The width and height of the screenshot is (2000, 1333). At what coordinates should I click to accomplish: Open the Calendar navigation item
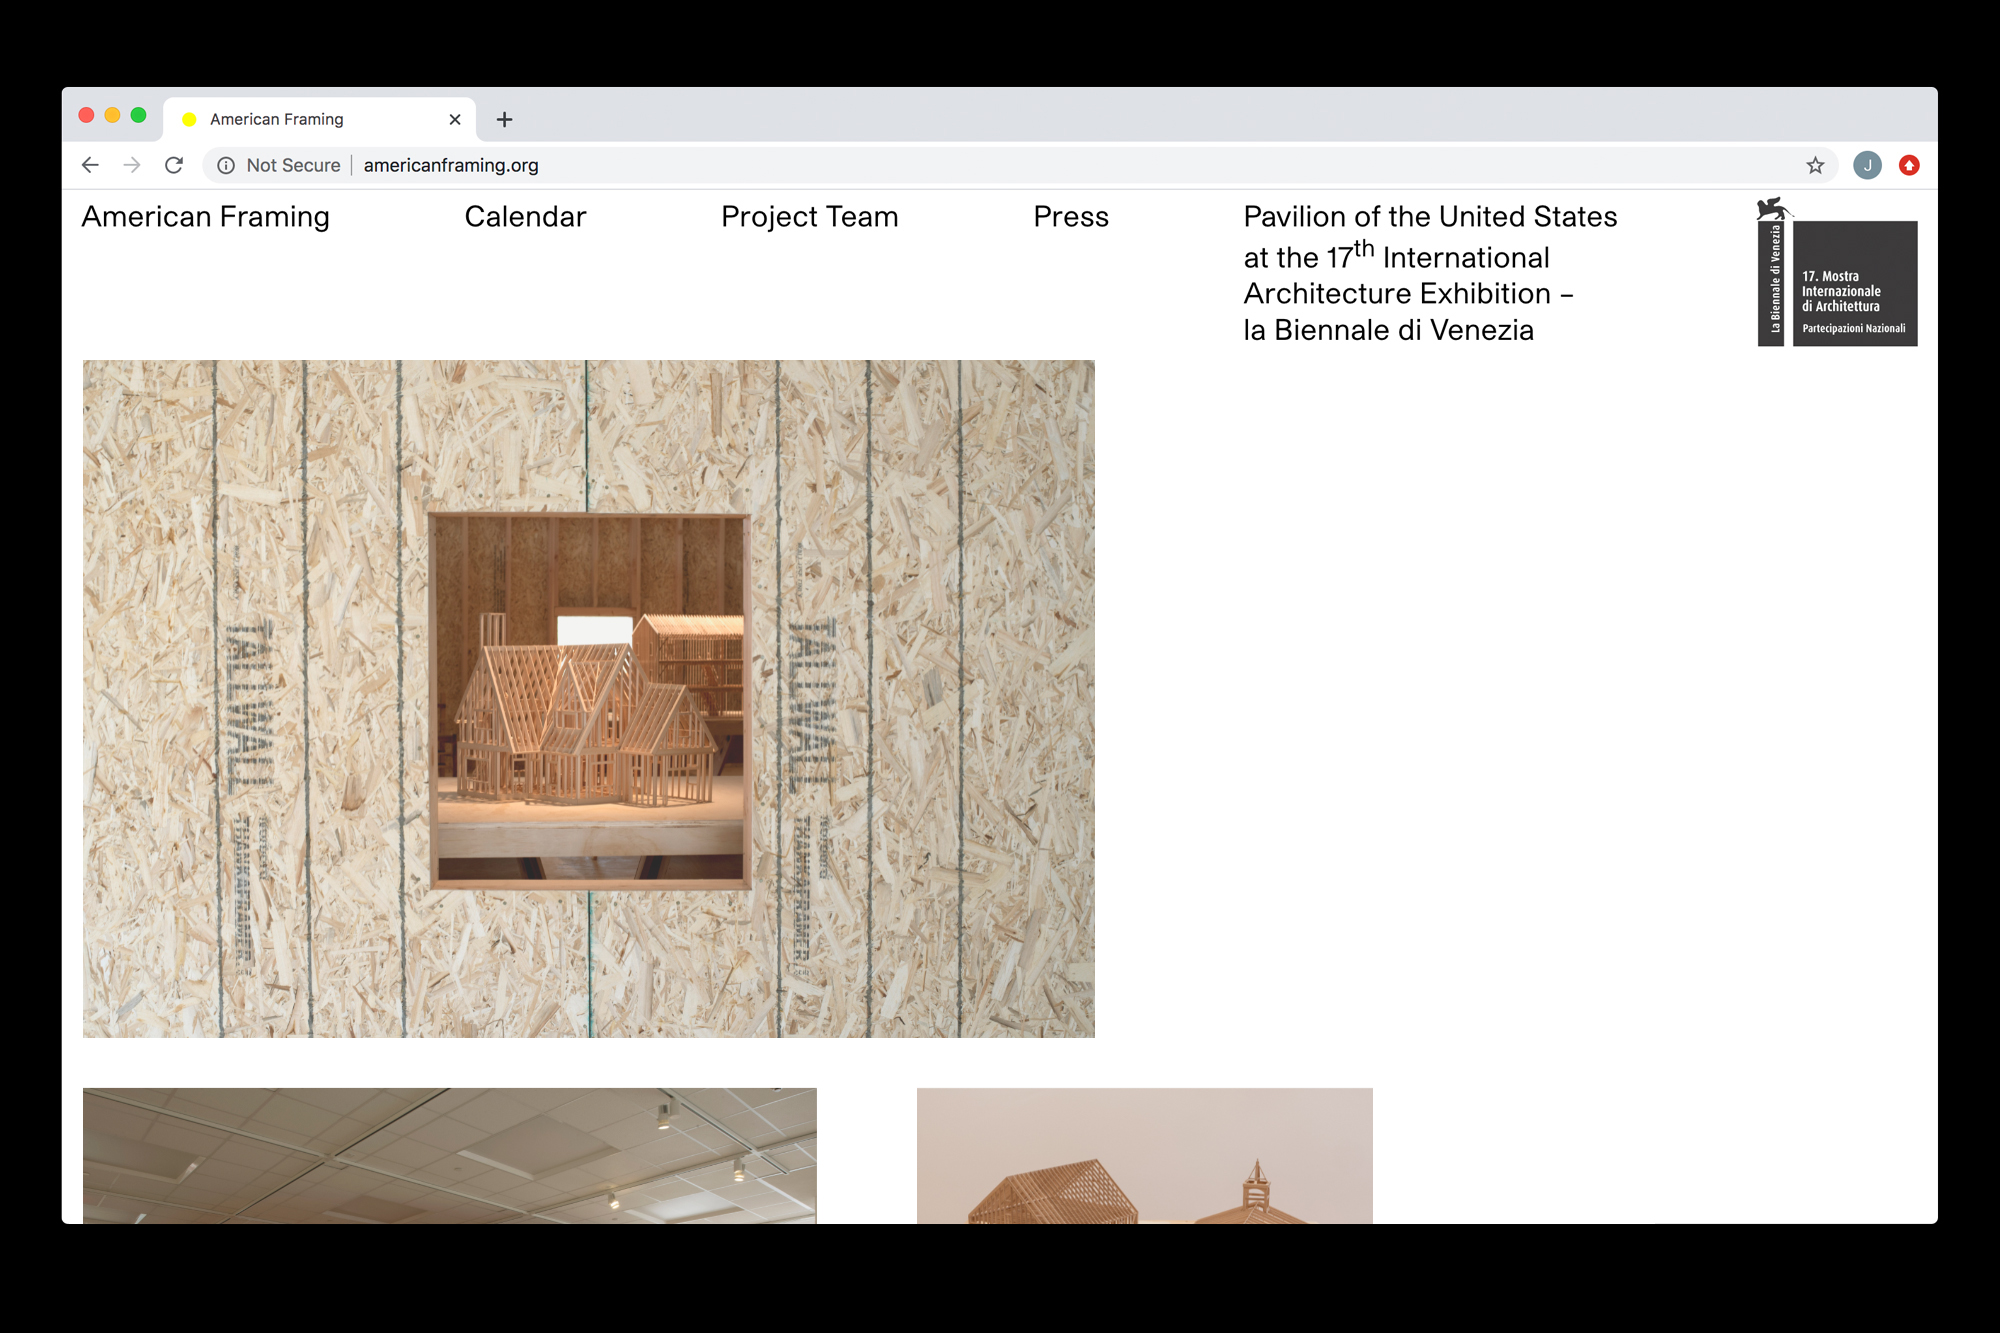click(526, 217)
